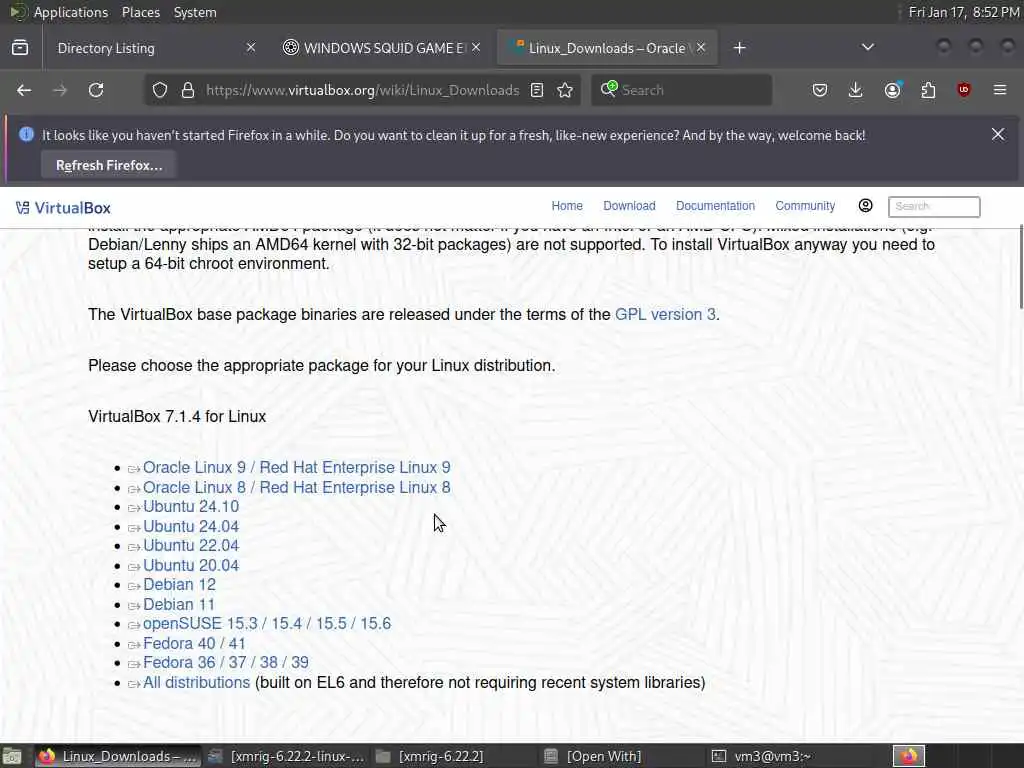Reload the current page
This screenshot has width=1024, height=768.
(x=96, y=90)
